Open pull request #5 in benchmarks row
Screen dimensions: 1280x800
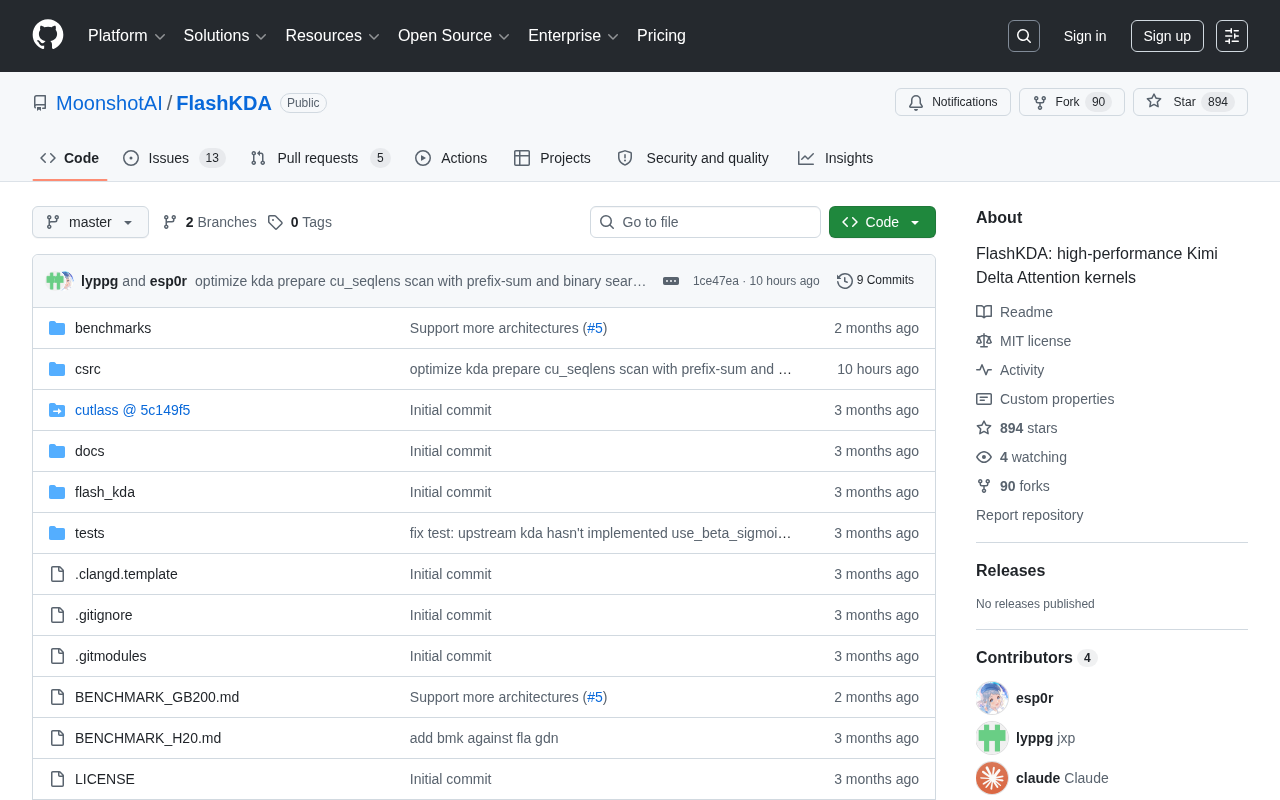tap(595, 328)
